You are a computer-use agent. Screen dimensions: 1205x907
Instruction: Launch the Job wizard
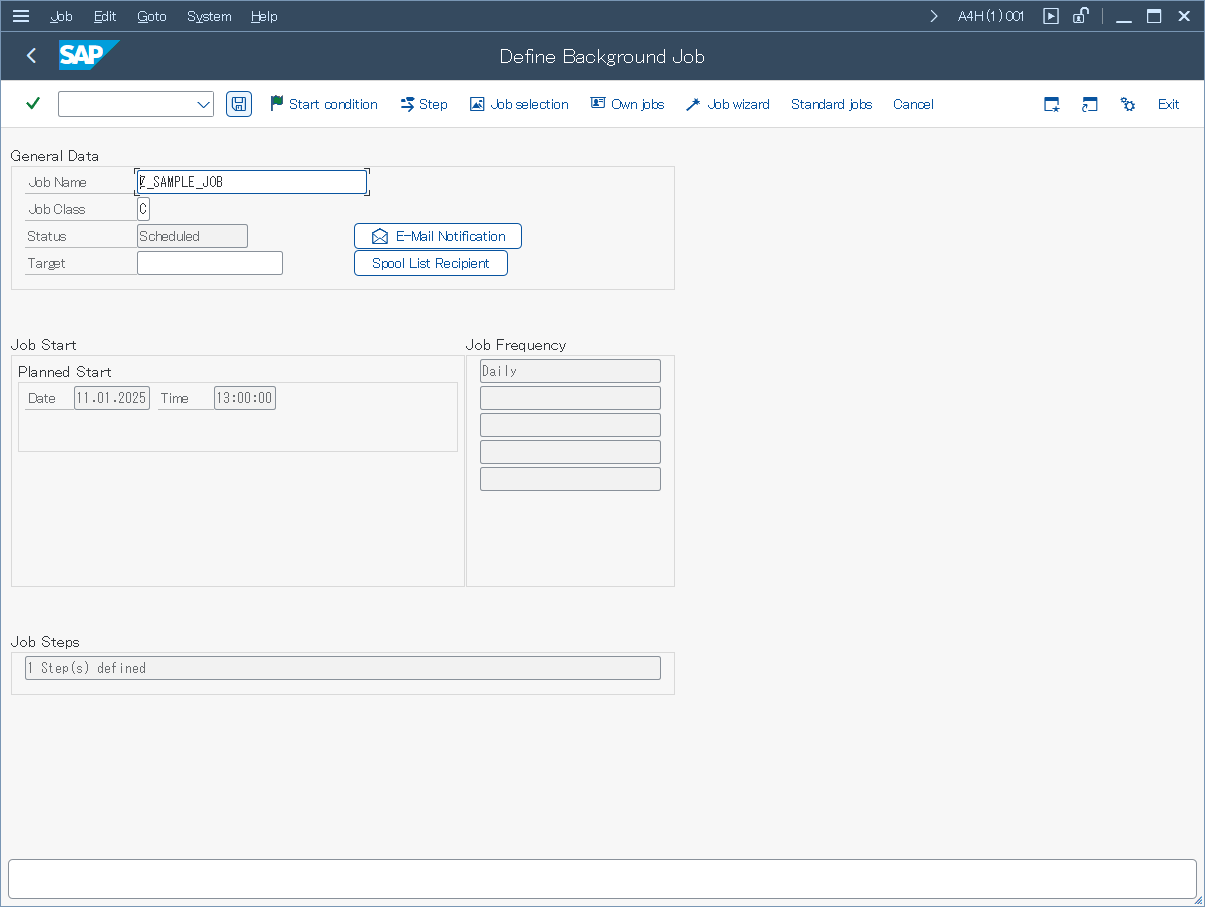(727, 104)
